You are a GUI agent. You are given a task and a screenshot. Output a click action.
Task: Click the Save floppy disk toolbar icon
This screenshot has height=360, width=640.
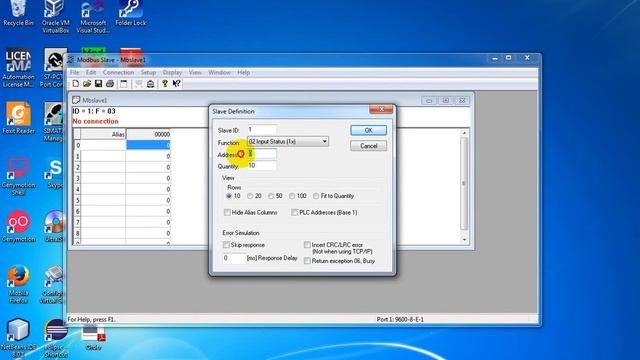click(x=98, y=84)
